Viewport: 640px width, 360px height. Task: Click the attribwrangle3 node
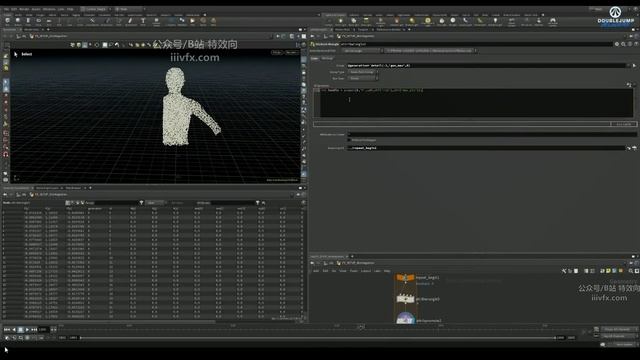pos(405,299)
